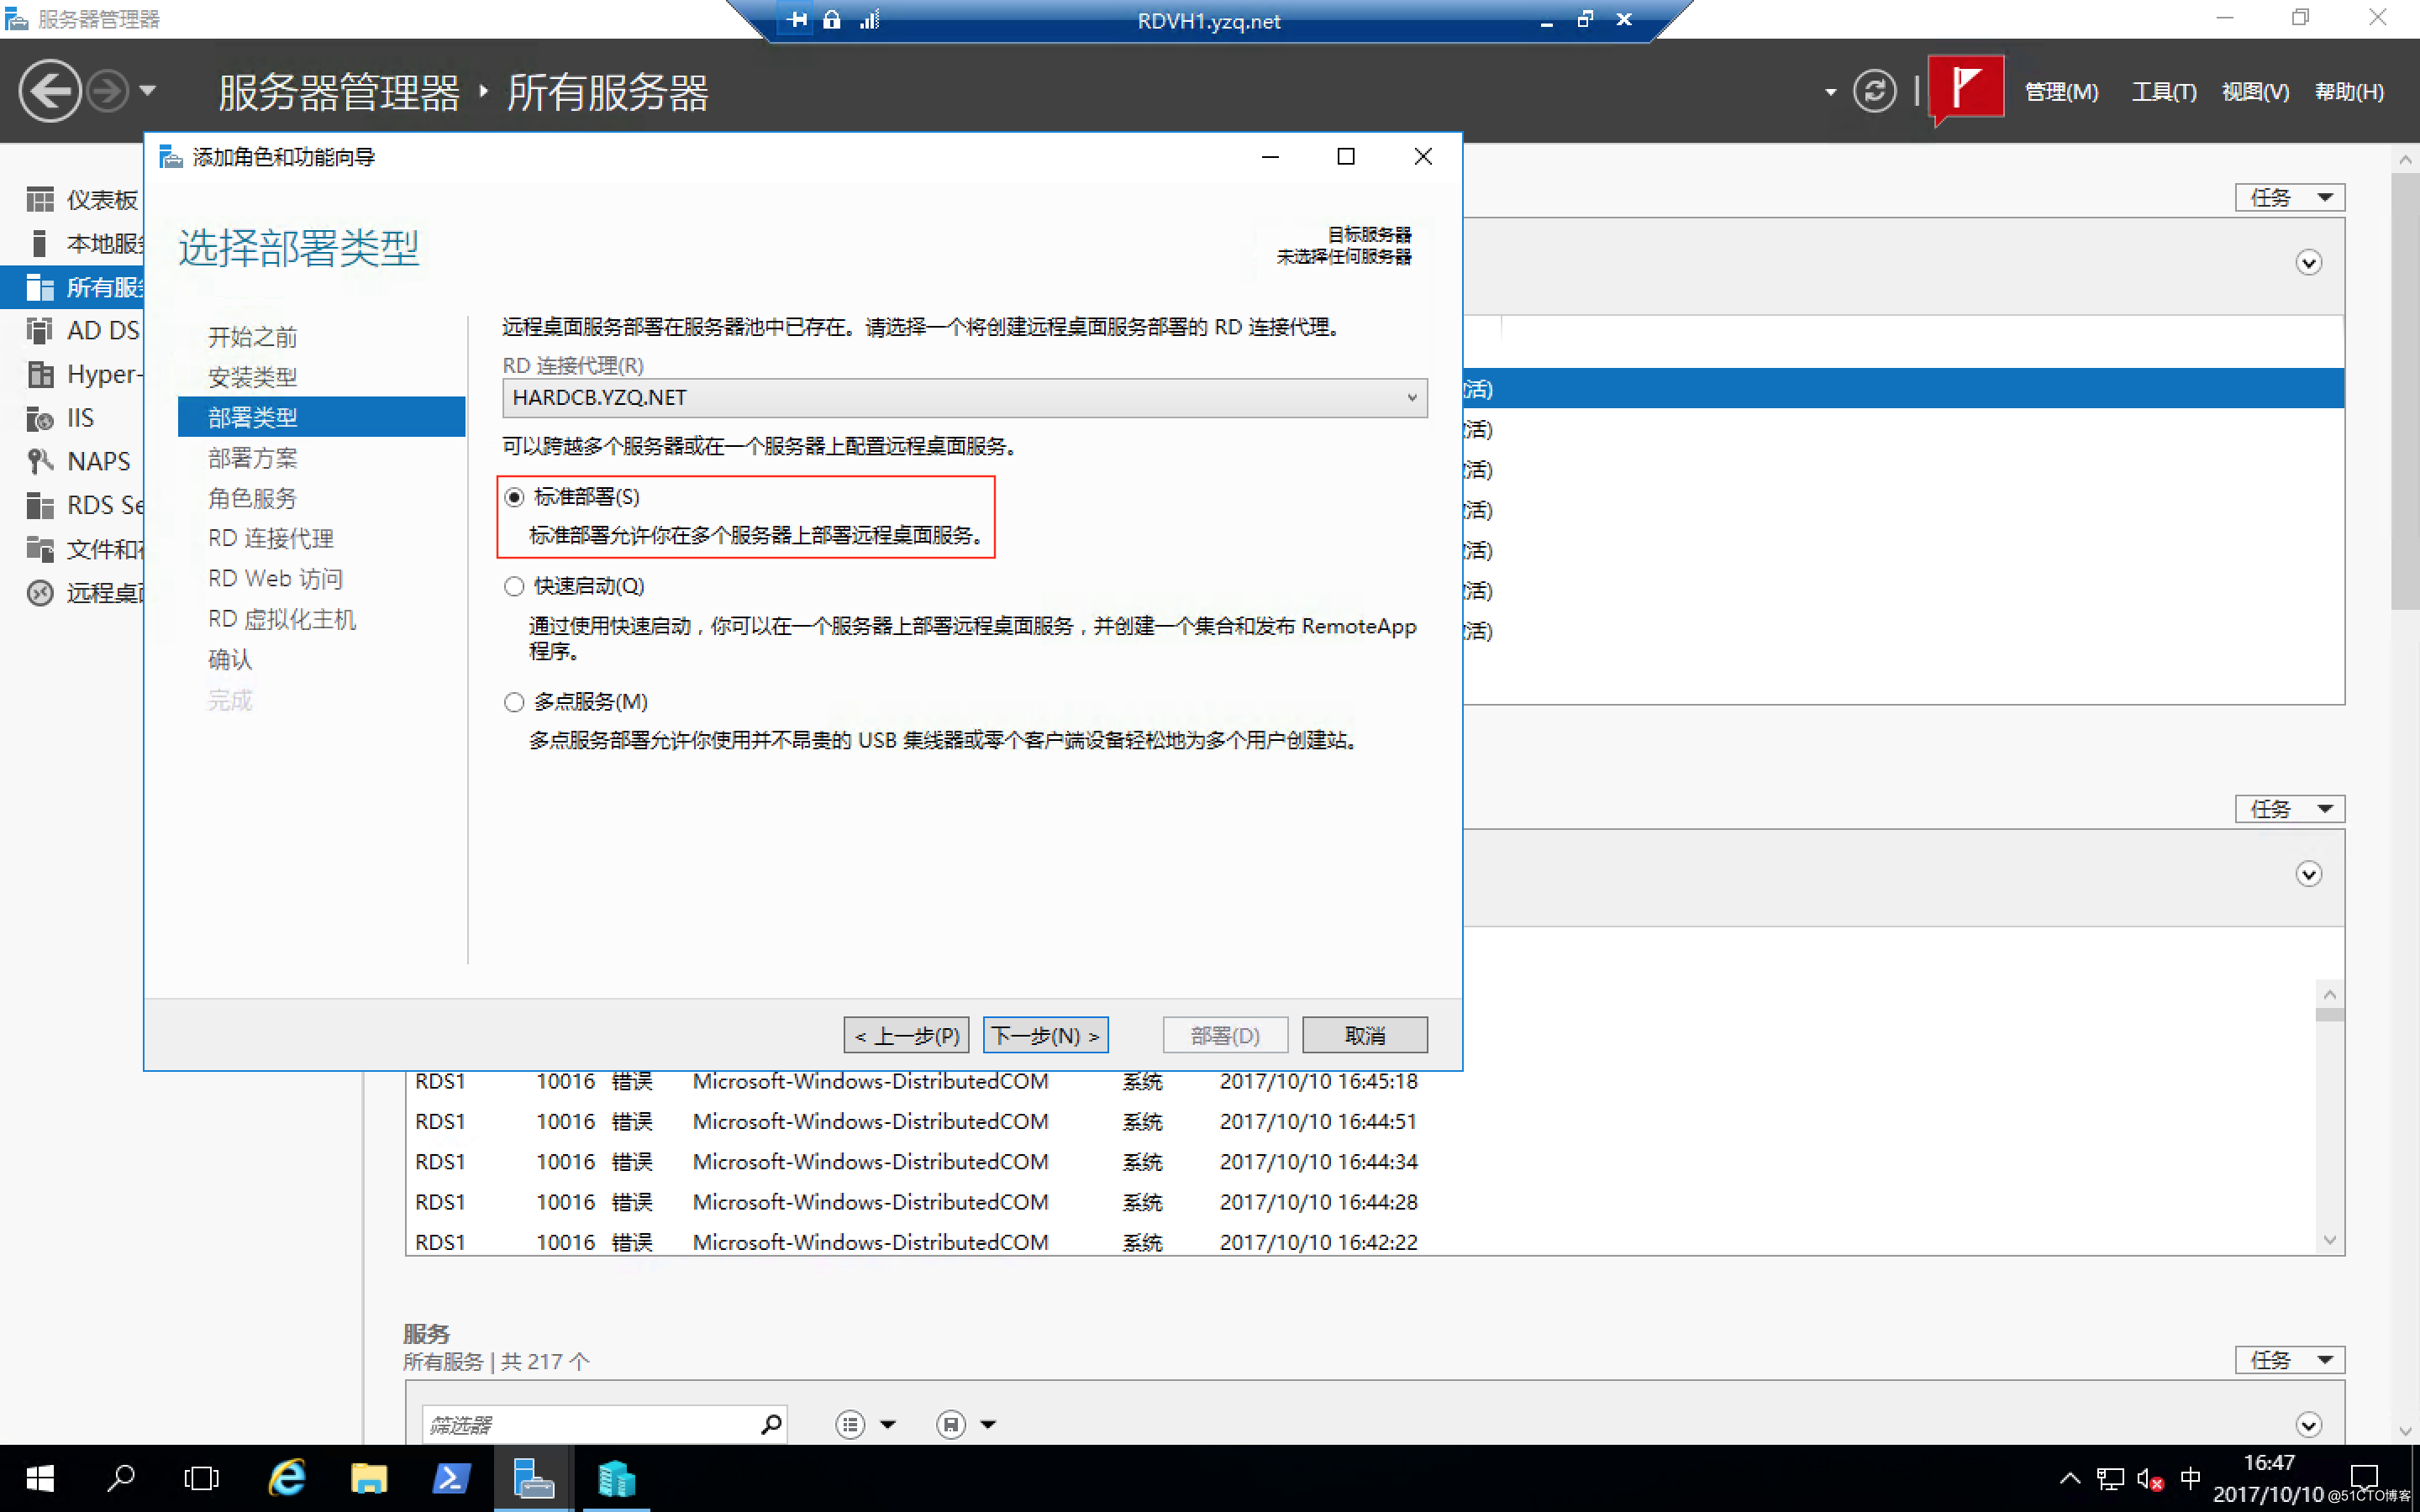Collapse services filter section chevron

tap(2308, 1424)
